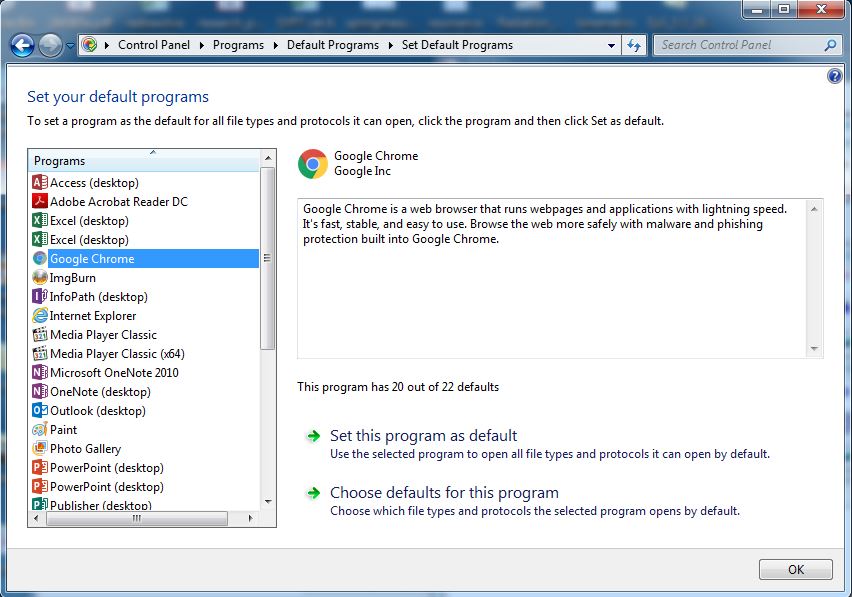Go back with the blue Back arrow
The image size is (852, 597).
[22, 46]
